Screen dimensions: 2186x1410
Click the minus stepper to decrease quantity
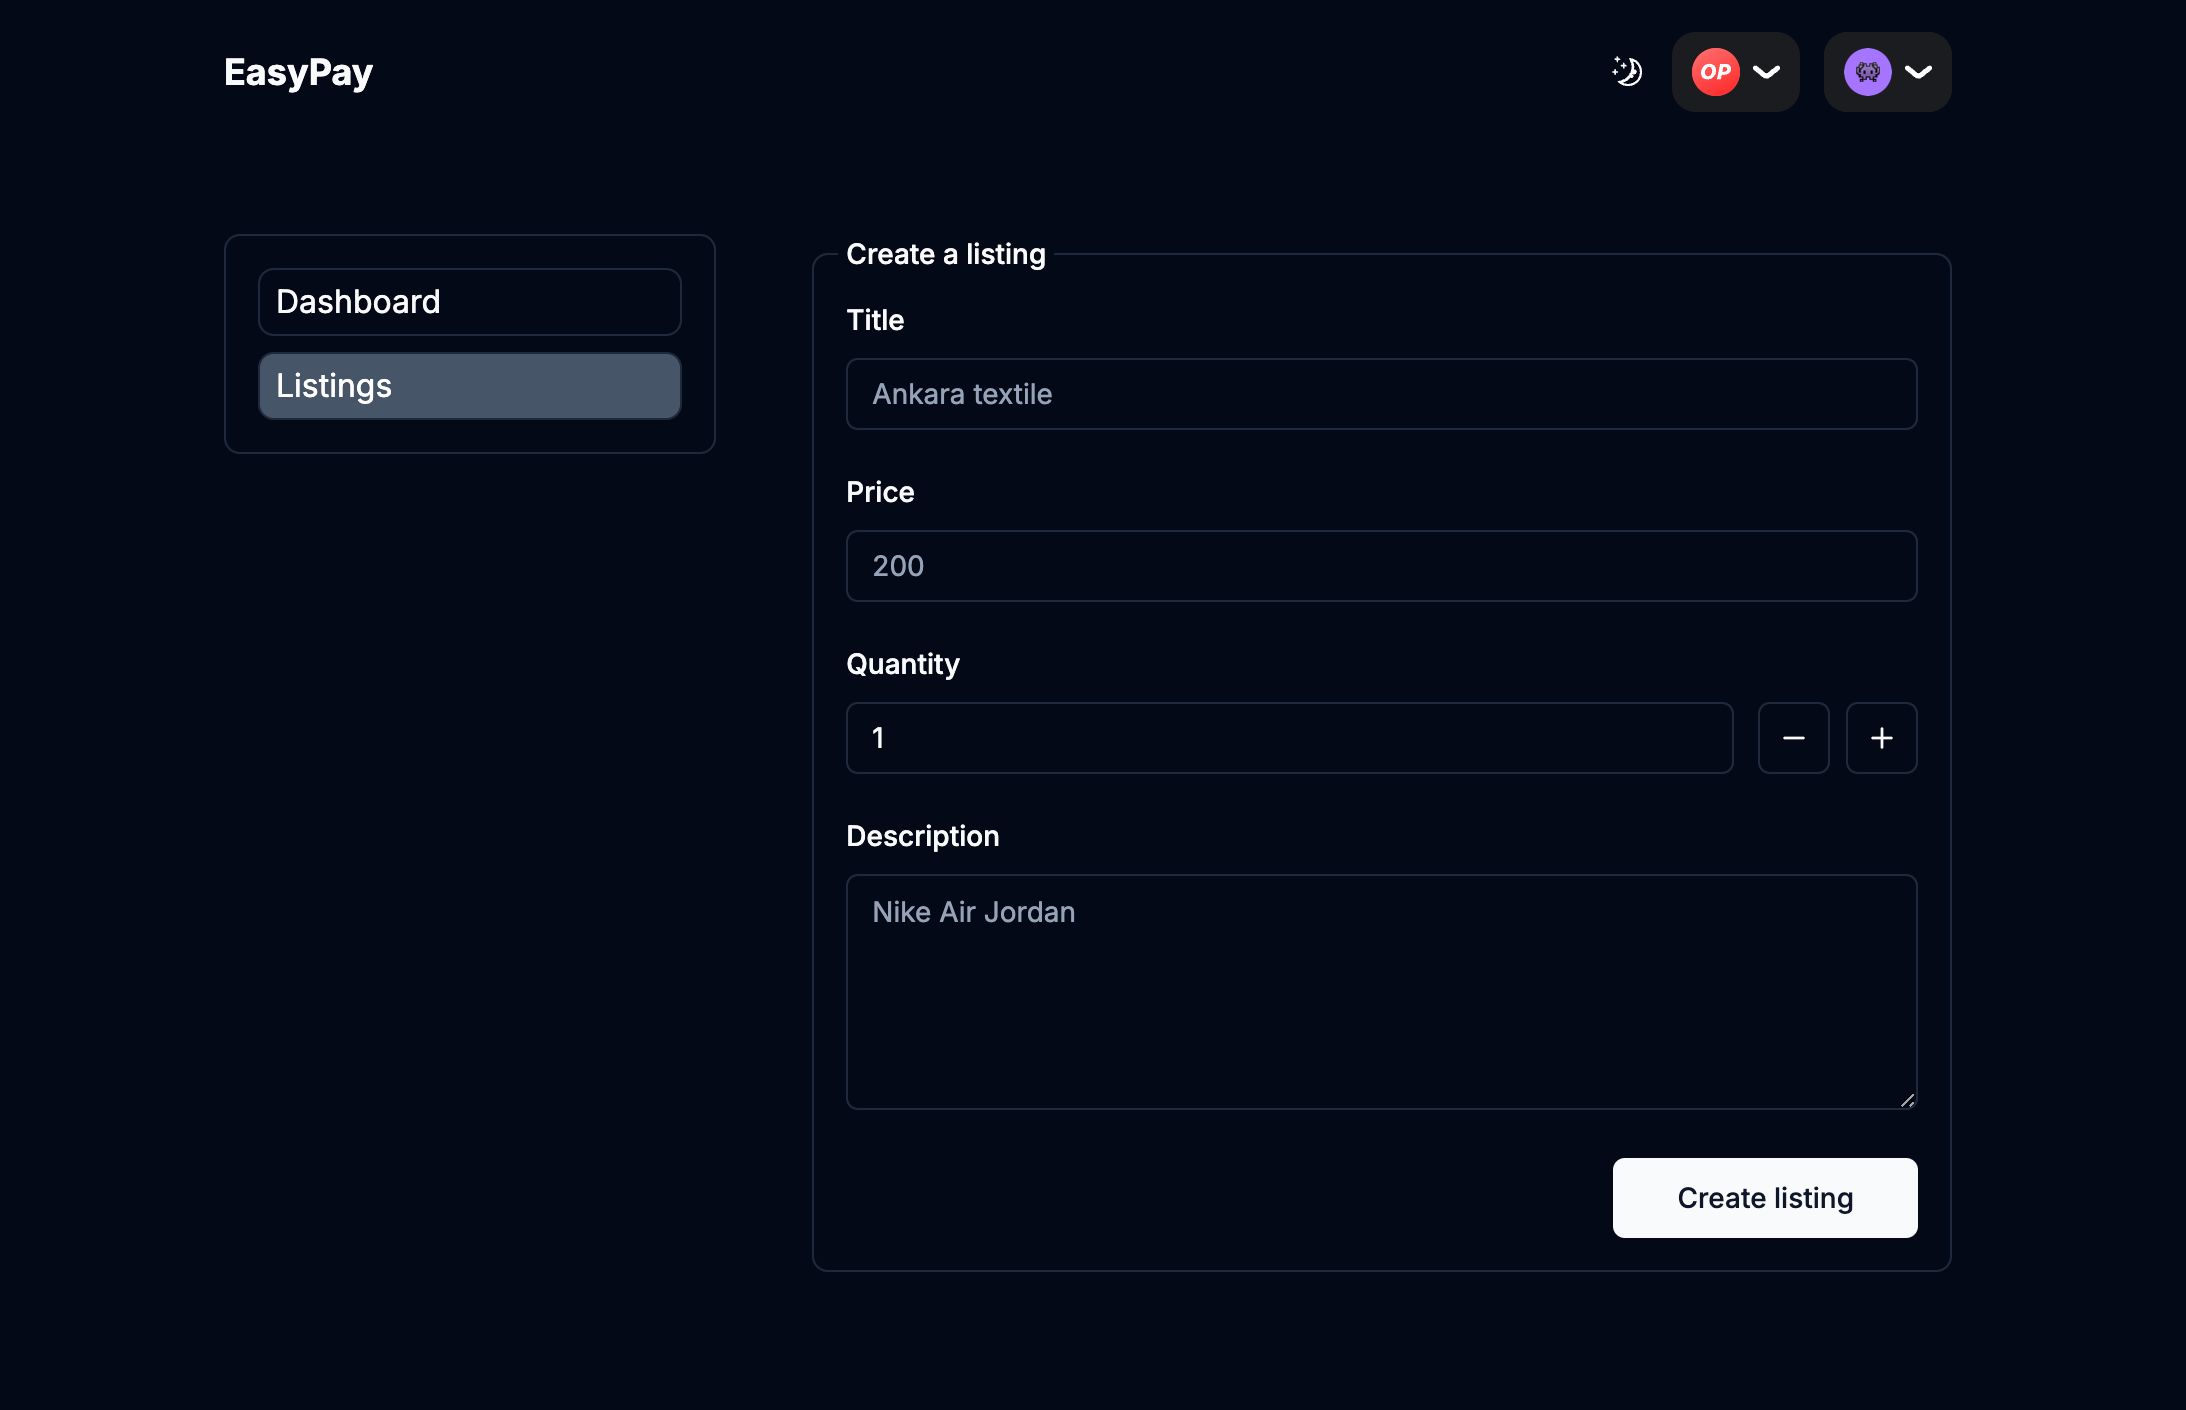tap(1791, 738)
